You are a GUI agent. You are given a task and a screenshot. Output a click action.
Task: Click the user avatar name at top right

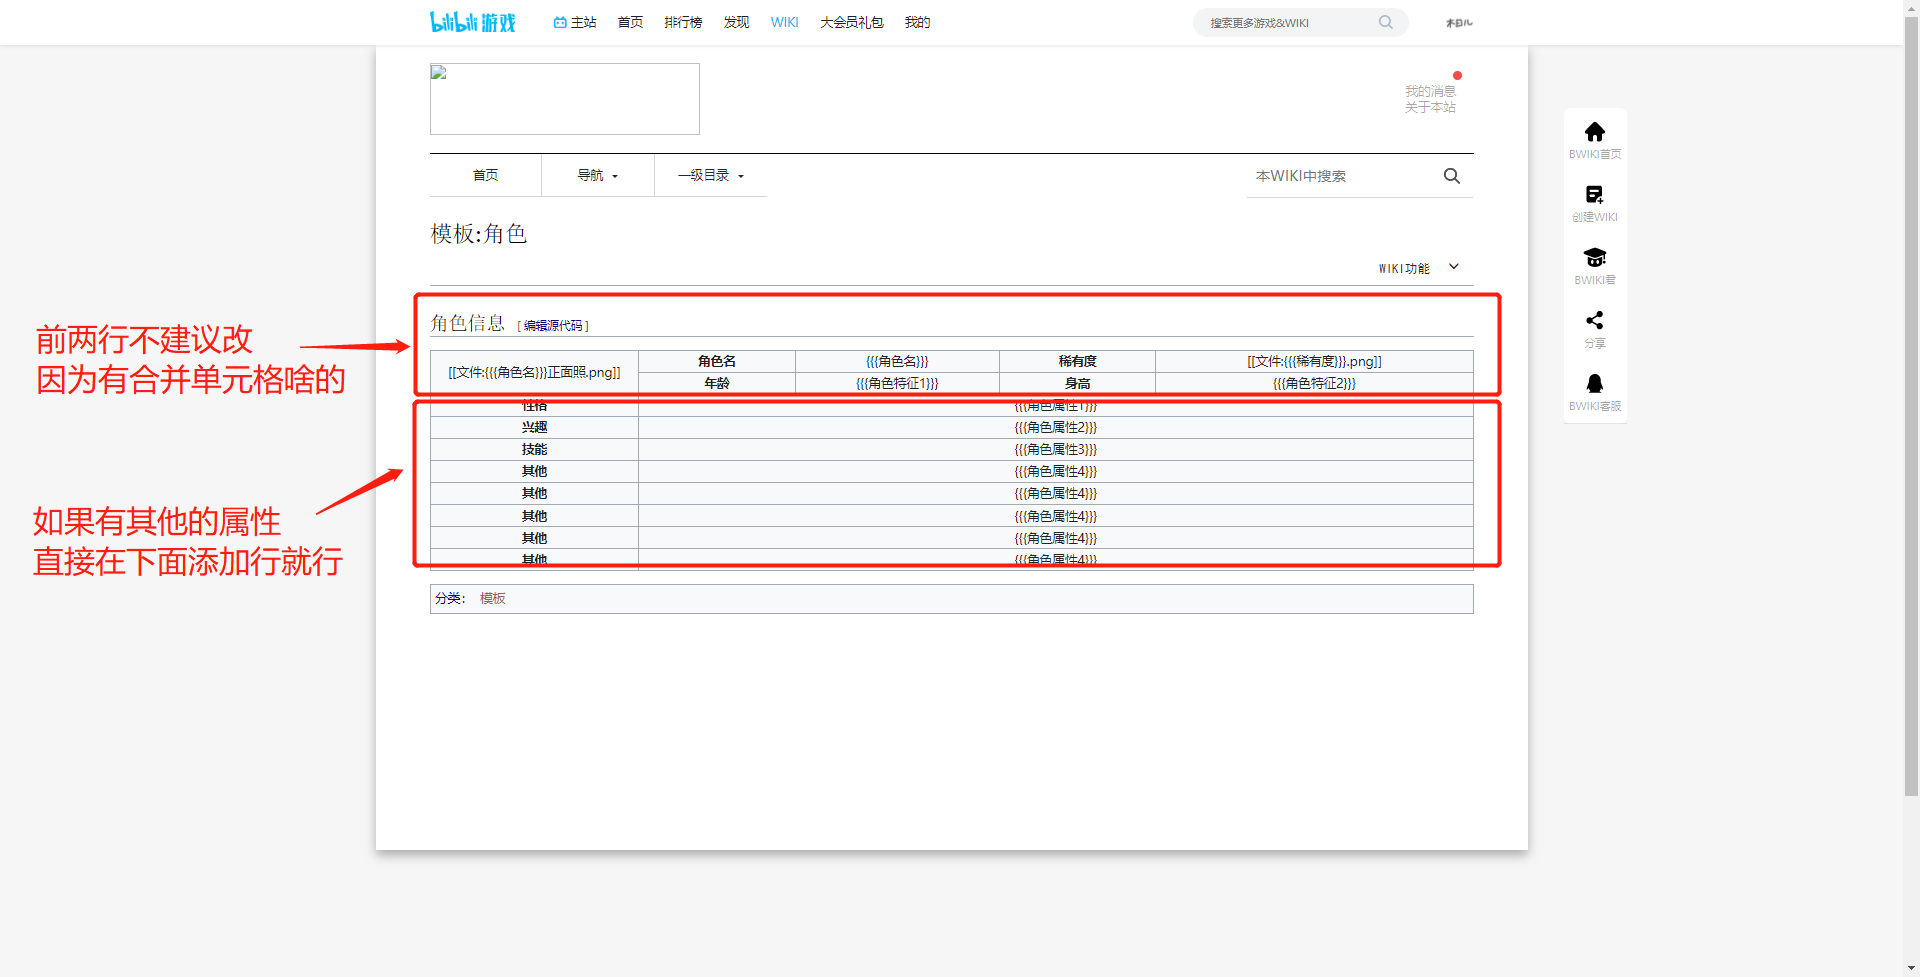click(1459, 22)
